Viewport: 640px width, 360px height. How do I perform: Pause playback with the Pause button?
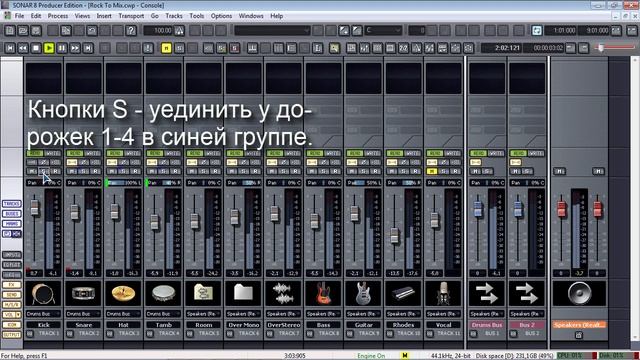click(x=62, y=48)
